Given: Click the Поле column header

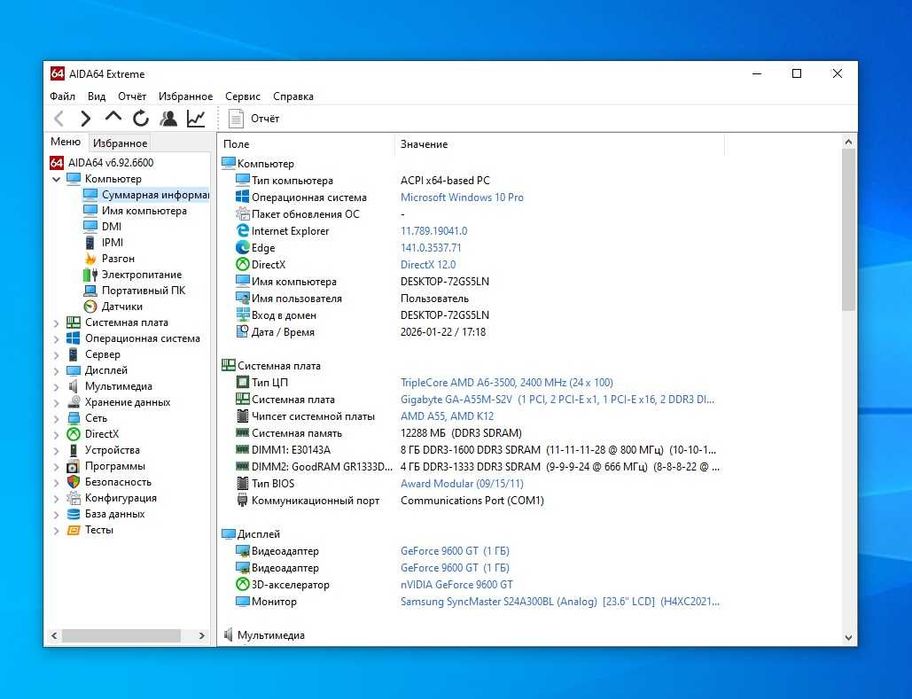Looking at the screenshot, I should 307,144.
